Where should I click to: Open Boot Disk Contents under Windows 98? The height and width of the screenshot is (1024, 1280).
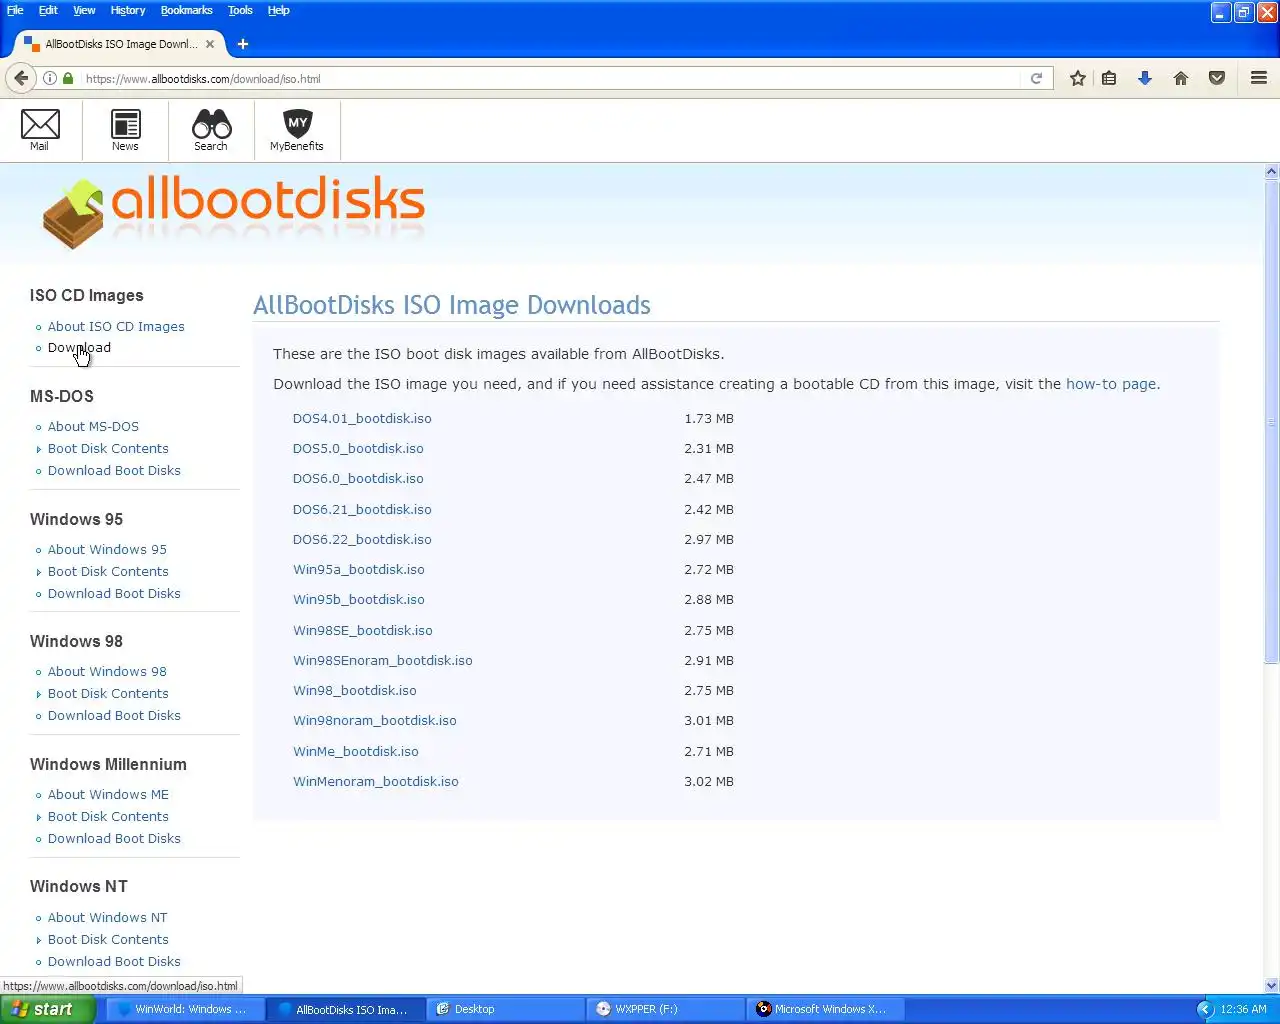[108, 693]
